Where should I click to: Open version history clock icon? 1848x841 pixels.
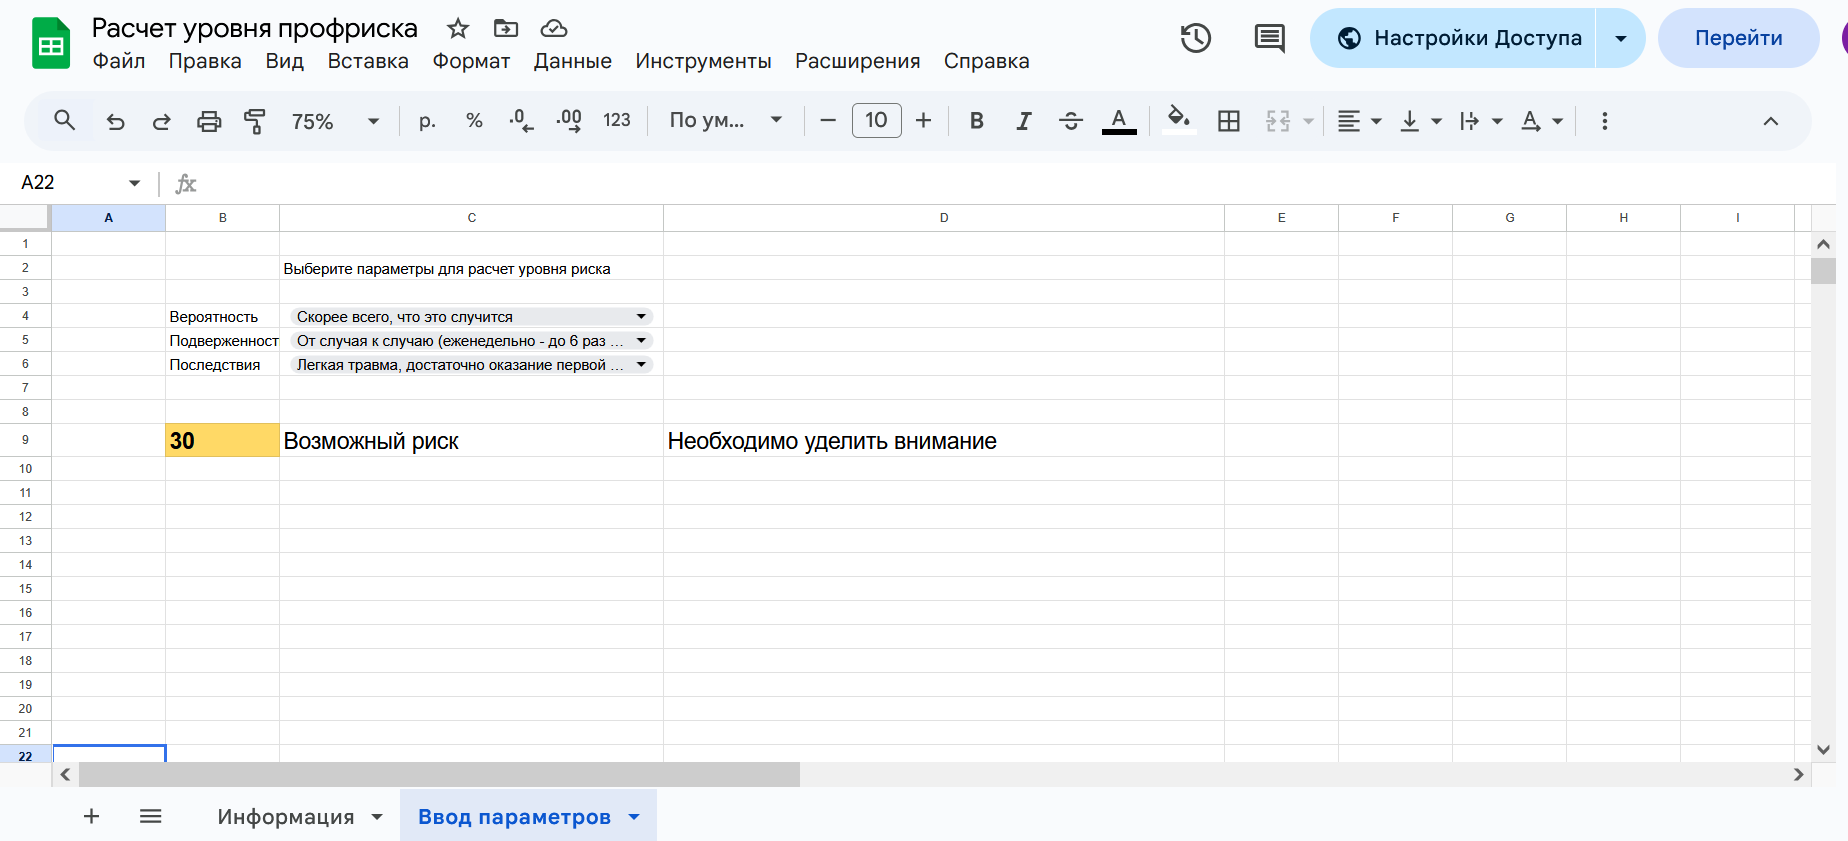click(1195, 39)
